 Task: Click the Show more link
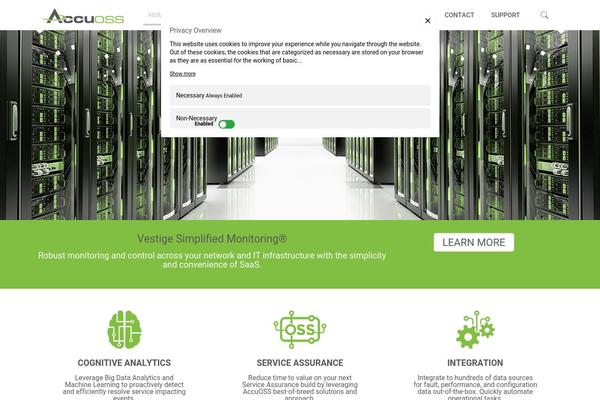pyautogui.click(x=183, y=73)
